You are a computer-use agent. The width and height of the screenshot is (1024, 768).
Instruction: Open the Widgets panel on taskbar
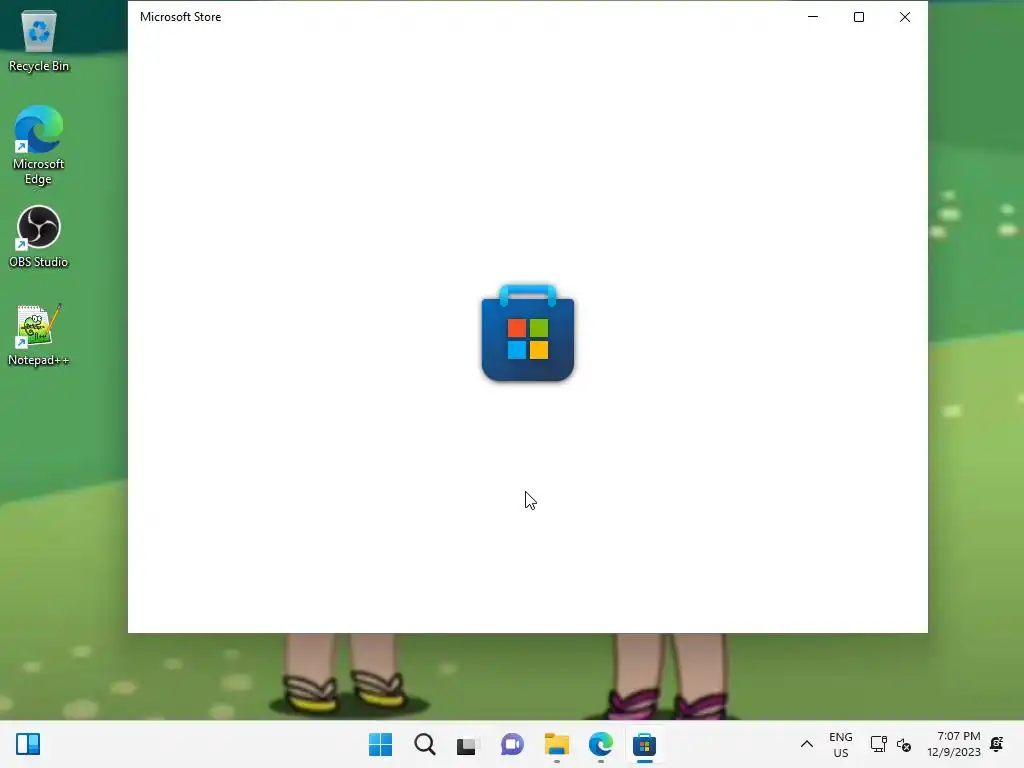pyautogui.click(x=28, y=744)
